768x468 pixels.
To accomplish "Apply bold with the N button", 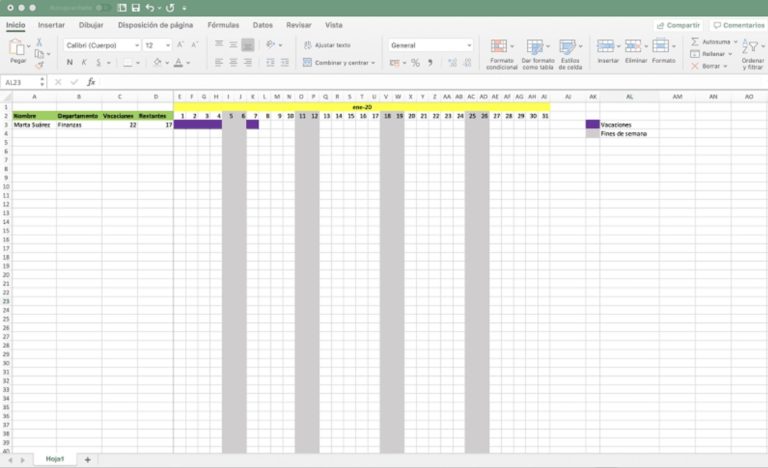I will pyautogui.click(x=70, y=62).
